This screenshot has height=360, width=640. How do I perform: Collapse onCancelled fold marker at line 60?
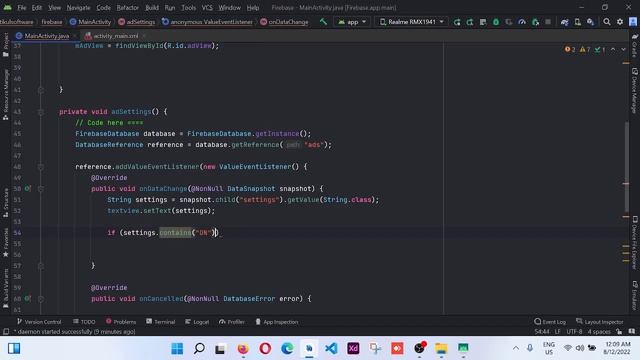pyautogui.click(x=41, y=298)
